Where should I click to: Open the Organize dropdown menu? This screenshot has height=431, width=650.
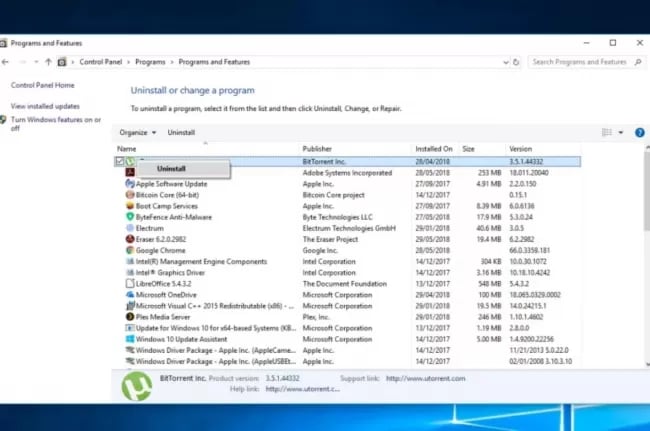pyautogui.click(x=138, y=133)
